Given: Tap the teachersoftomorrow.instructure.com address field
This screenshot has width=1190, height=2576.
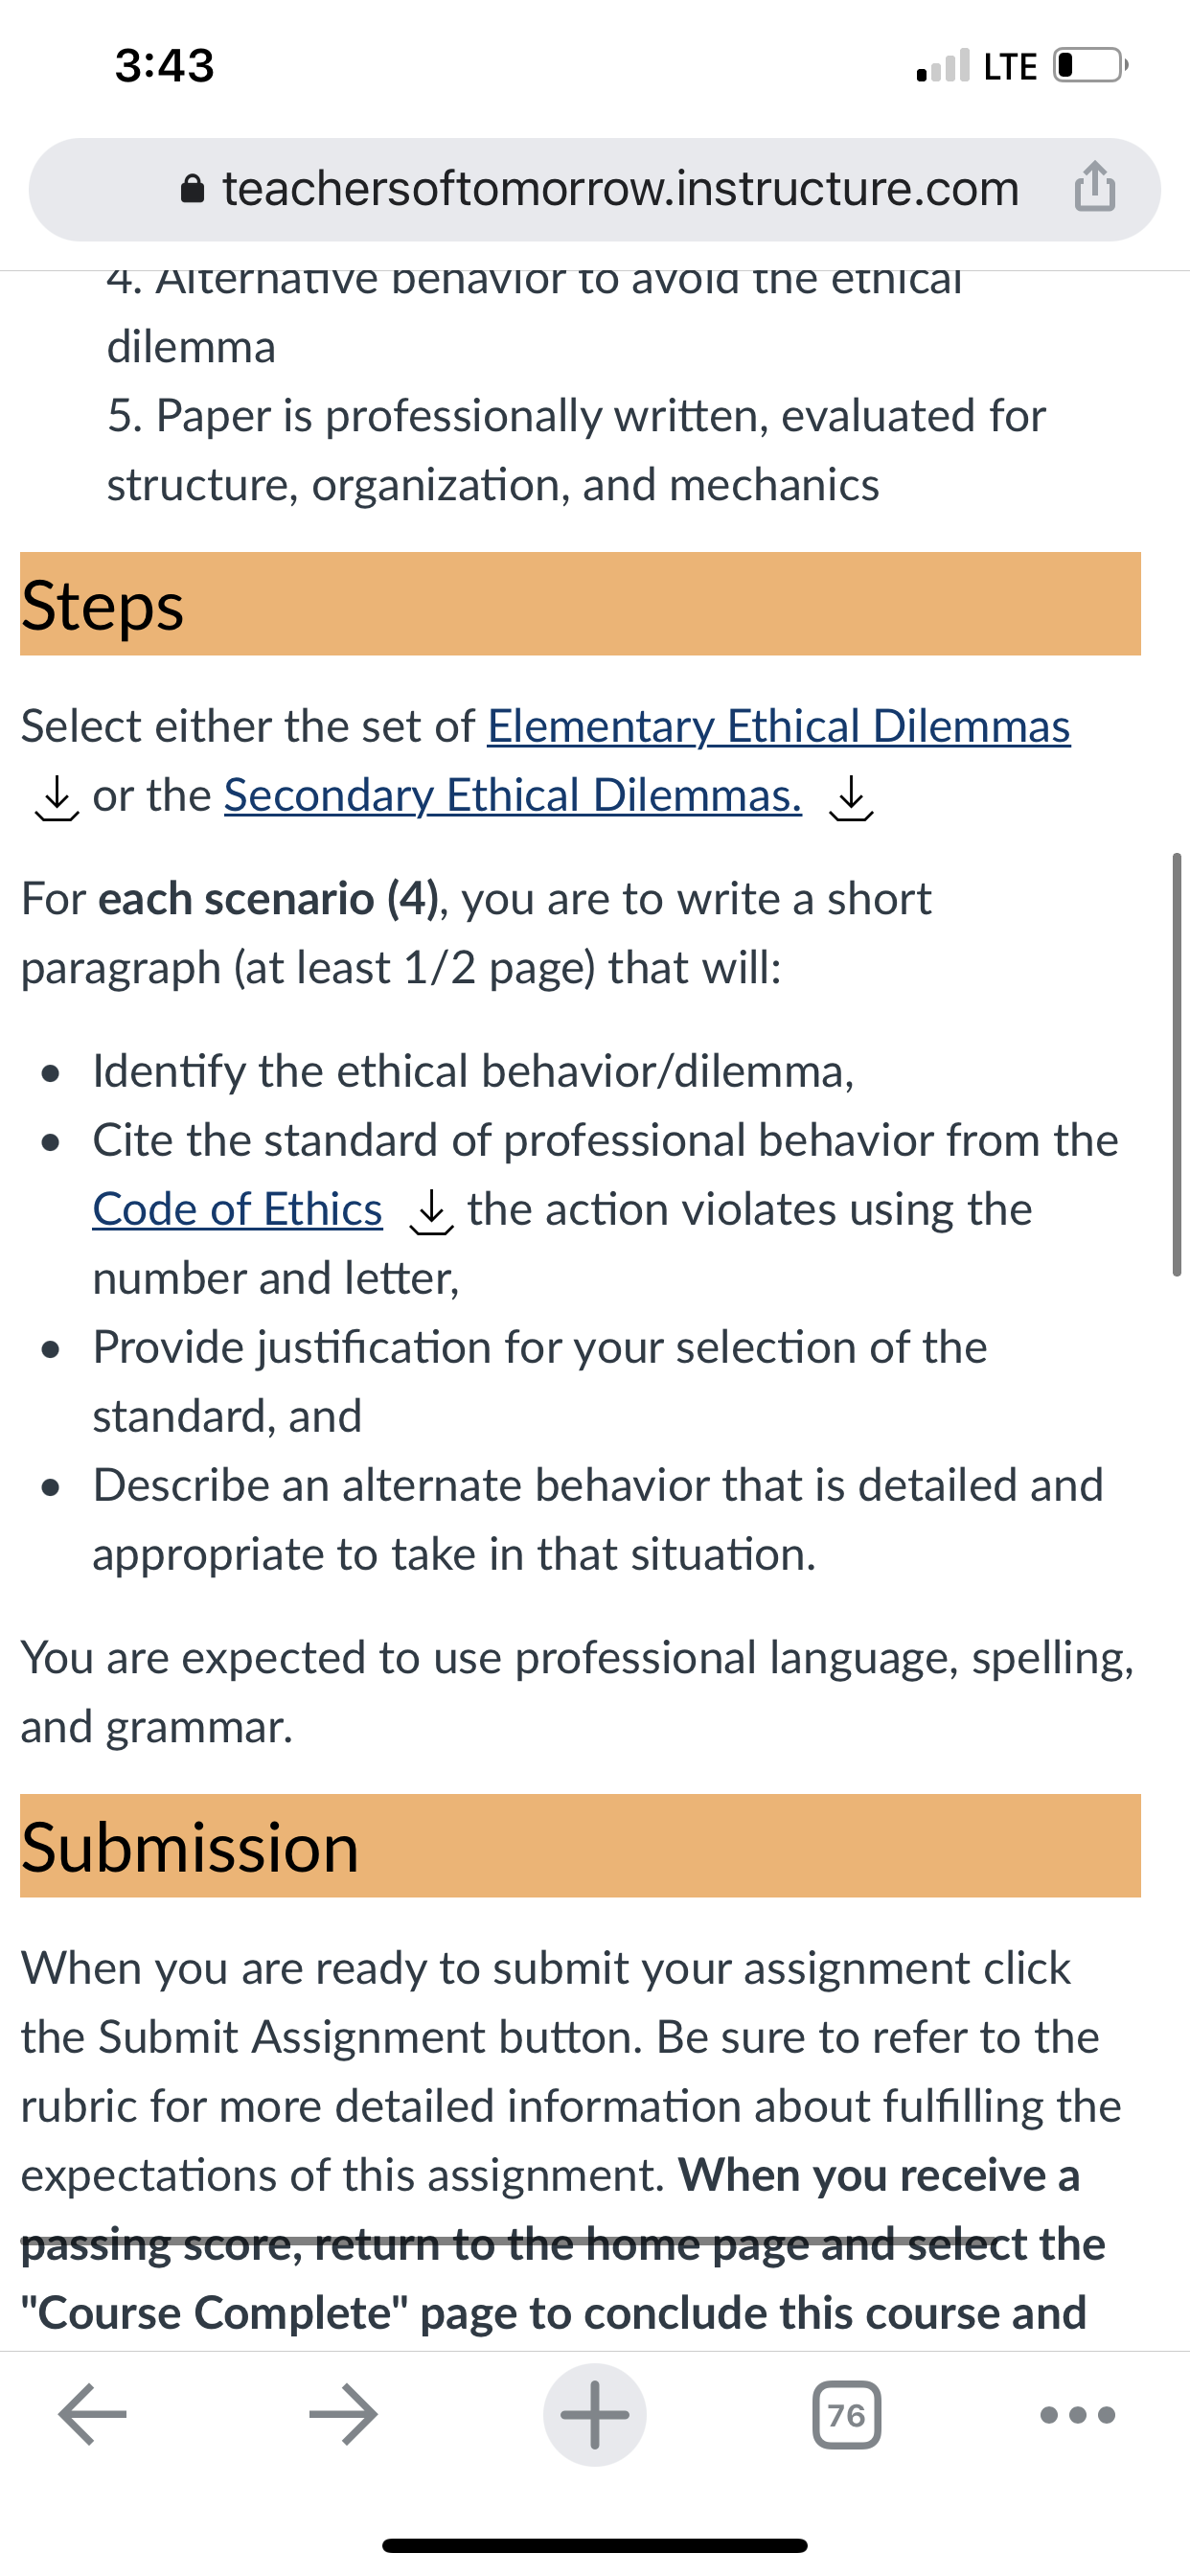Looking at the screenshot, I should tap(595, 189).
